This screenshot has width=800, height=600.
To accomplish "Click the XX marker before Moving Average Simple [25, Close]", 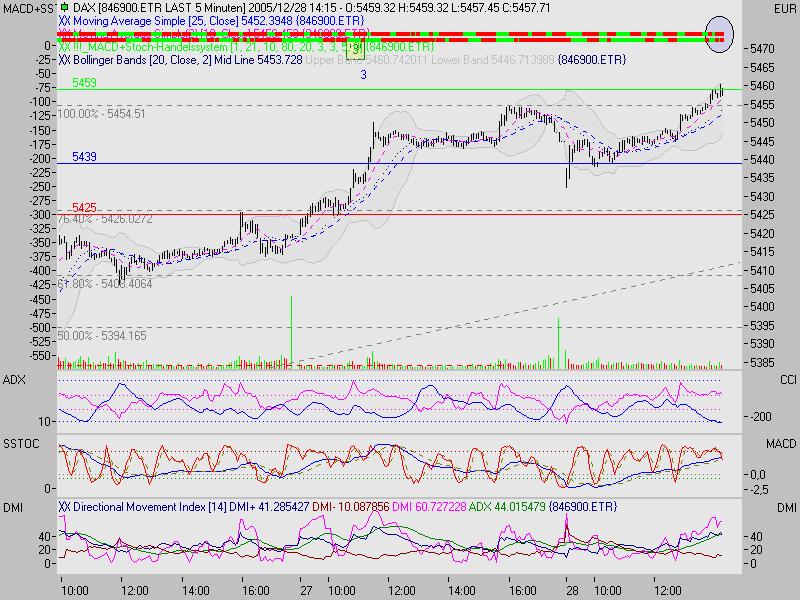I will coord(64,21).
